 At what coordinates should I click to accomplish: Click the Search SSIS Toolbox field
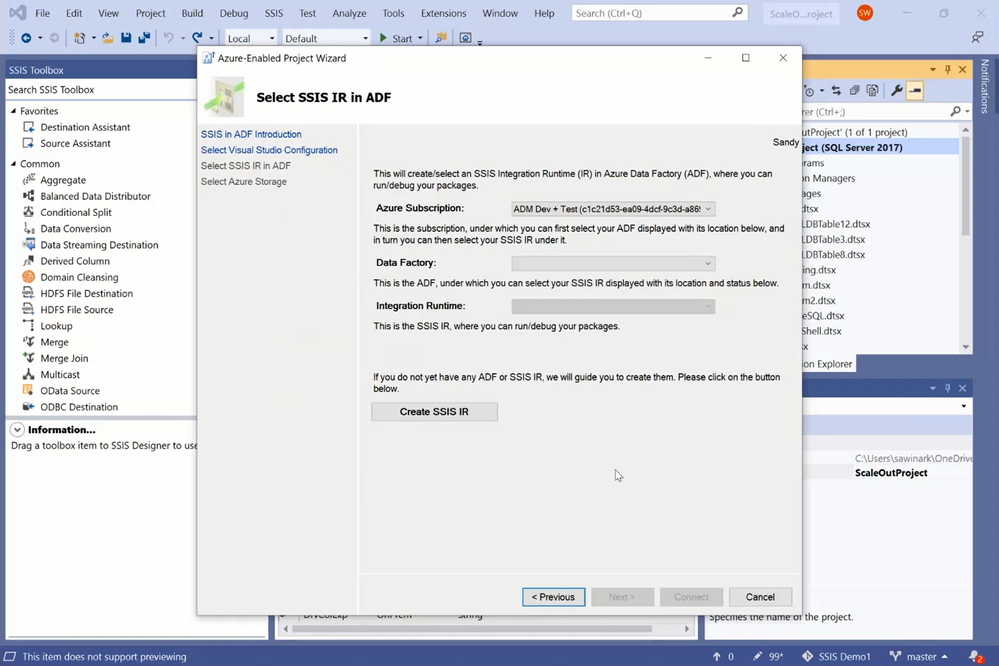101,90
